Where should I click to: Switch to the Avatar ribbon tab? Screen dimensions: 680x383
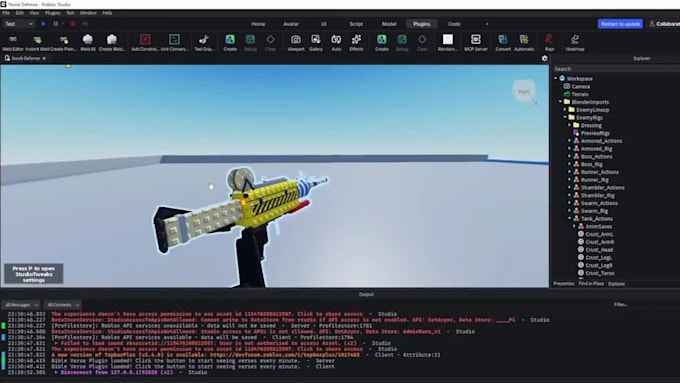(291, 24)
